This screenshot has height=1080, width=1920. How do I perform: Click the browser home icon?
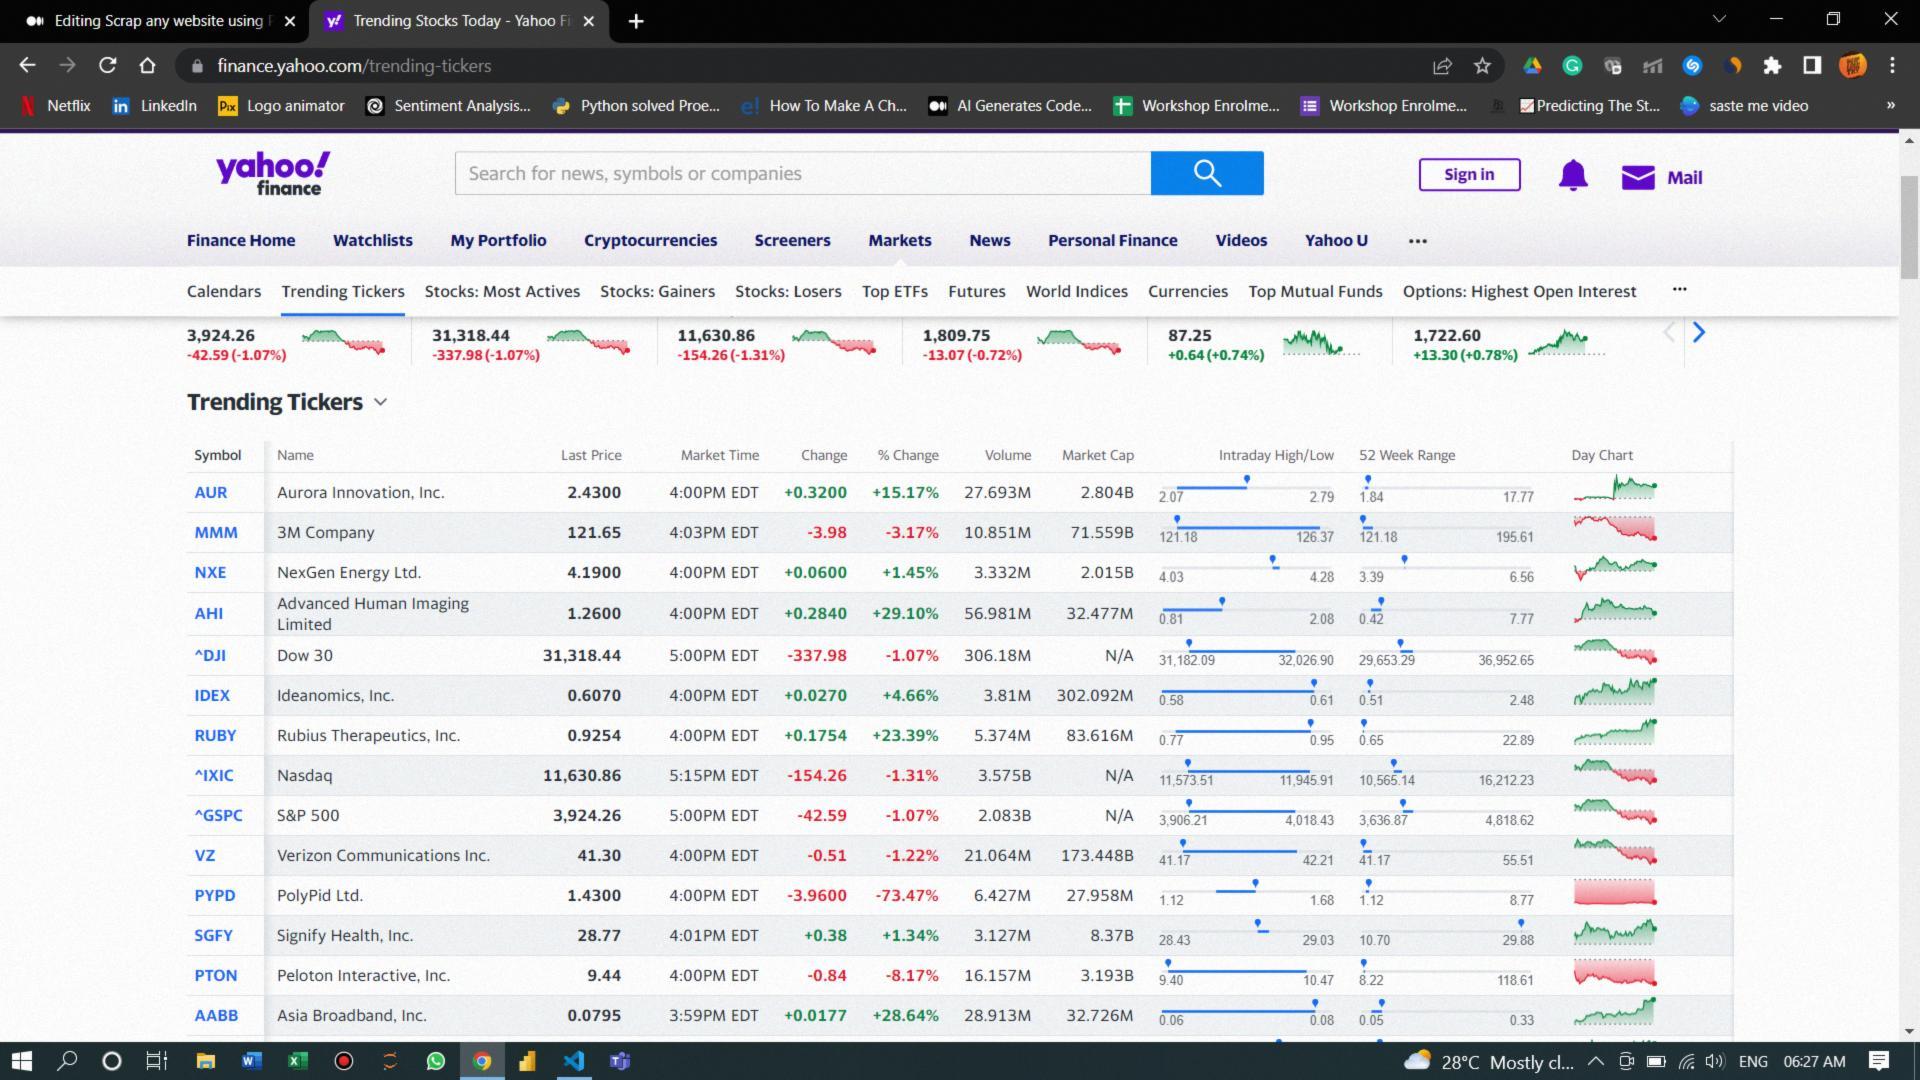point(147,65)
